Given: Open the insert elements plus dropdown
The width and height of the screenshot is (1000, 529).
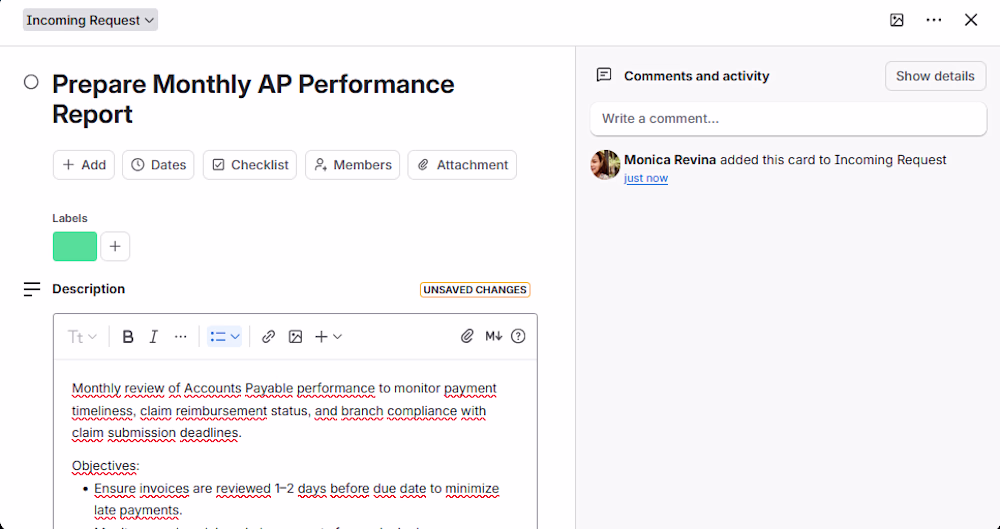Looking at the screenshot, I should coord(328,336).
